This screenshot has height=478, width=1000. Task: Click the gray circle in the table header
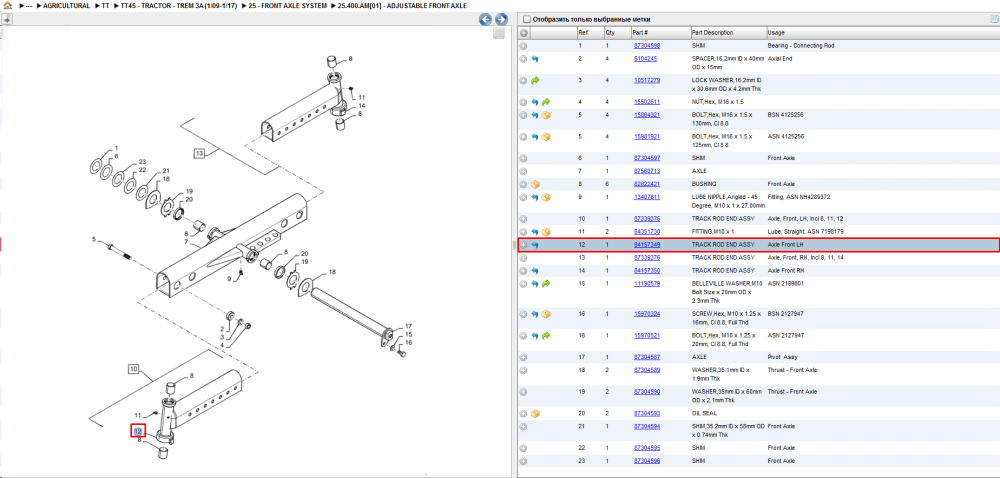pos(524,33)
